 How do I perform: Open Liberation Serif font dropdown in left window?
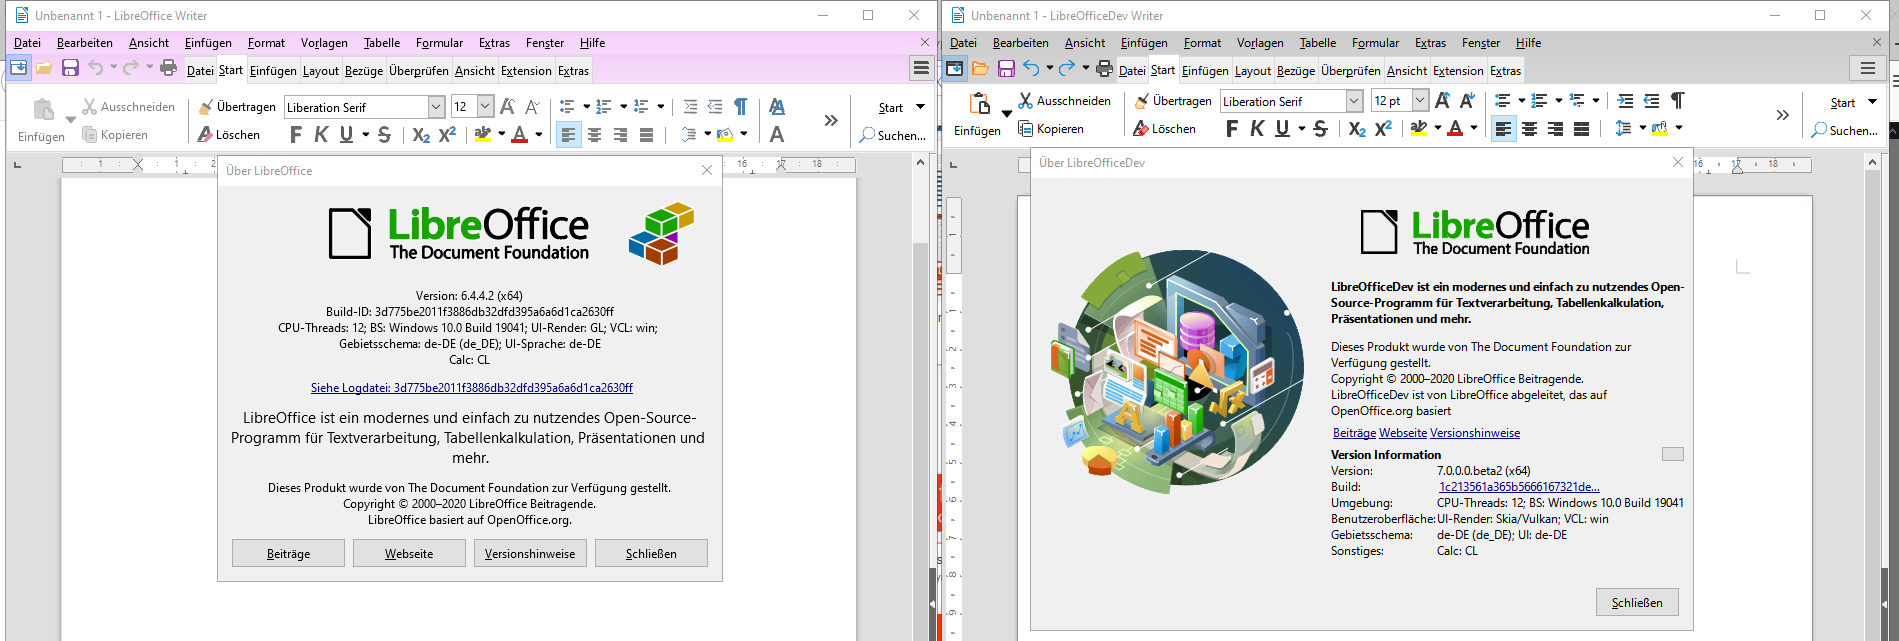pyautogui.click(x=436, y=107)
